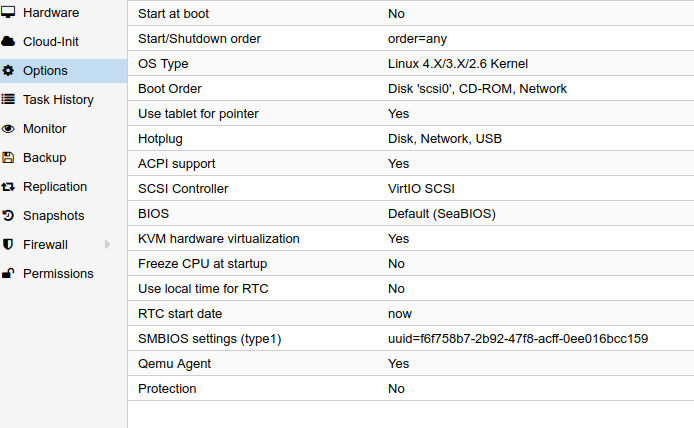The height and width of the screenshot is (428, 694).
Task: Click the Task History list icon
Action: [x=8, y=99]
